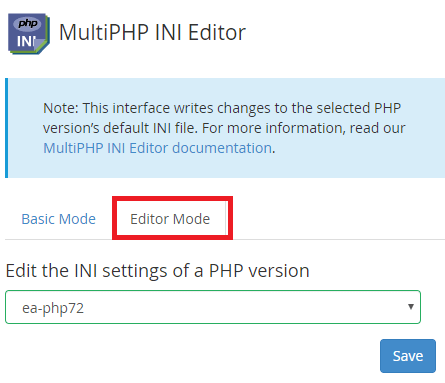445x383 pixels.
Task: Click the folded corner of the INI icon
Action: click(40, 45)
